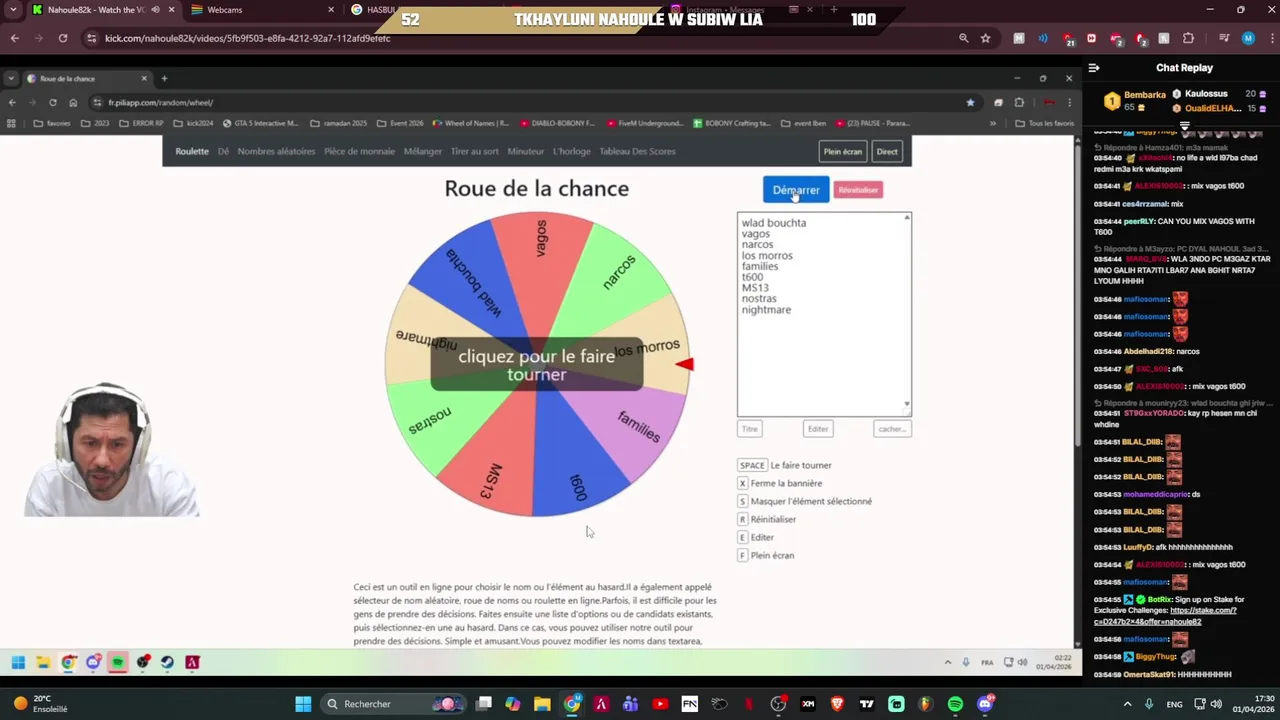The height and width of the screenshot is (720, 1280).
Task: Open Spotify from the taskbar
Action: (955, 704)
